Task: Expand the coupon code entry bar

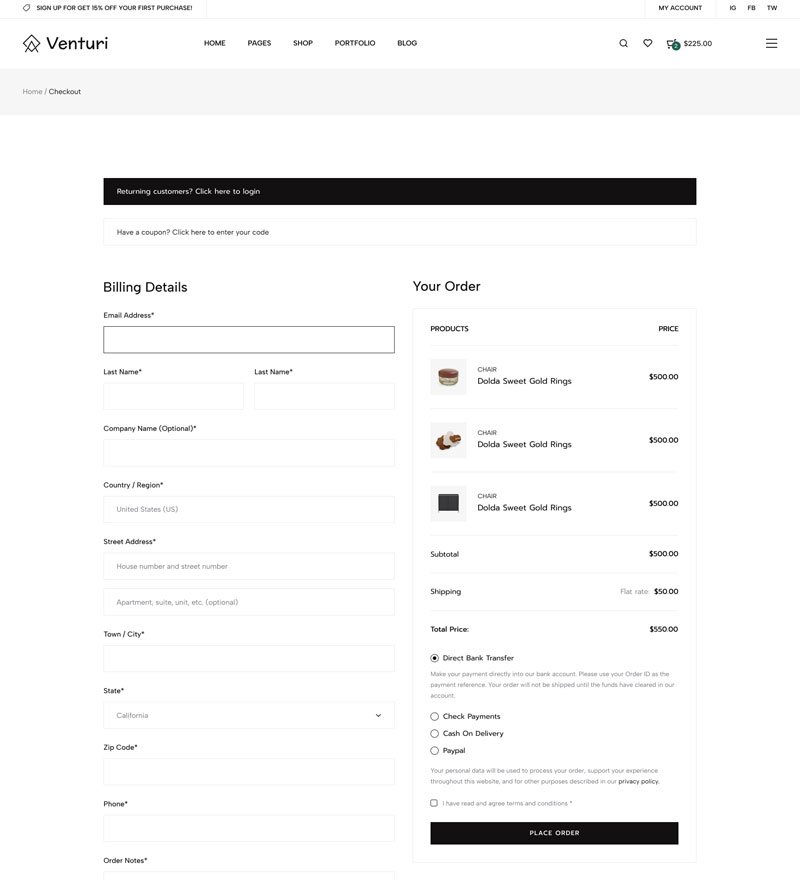Action: (x=399, y=232)
